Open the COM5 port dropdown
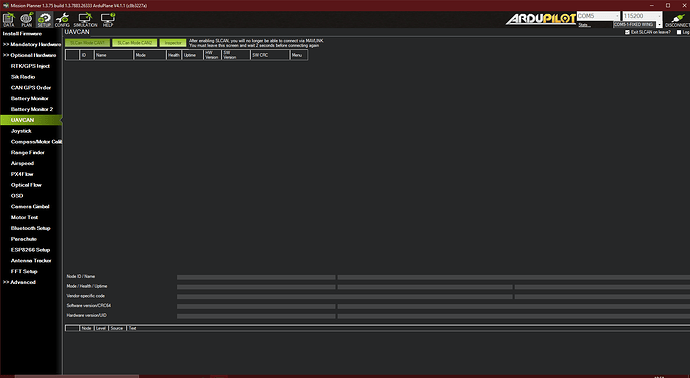Viewport: 690px width, 378px height. click(598, 16)
